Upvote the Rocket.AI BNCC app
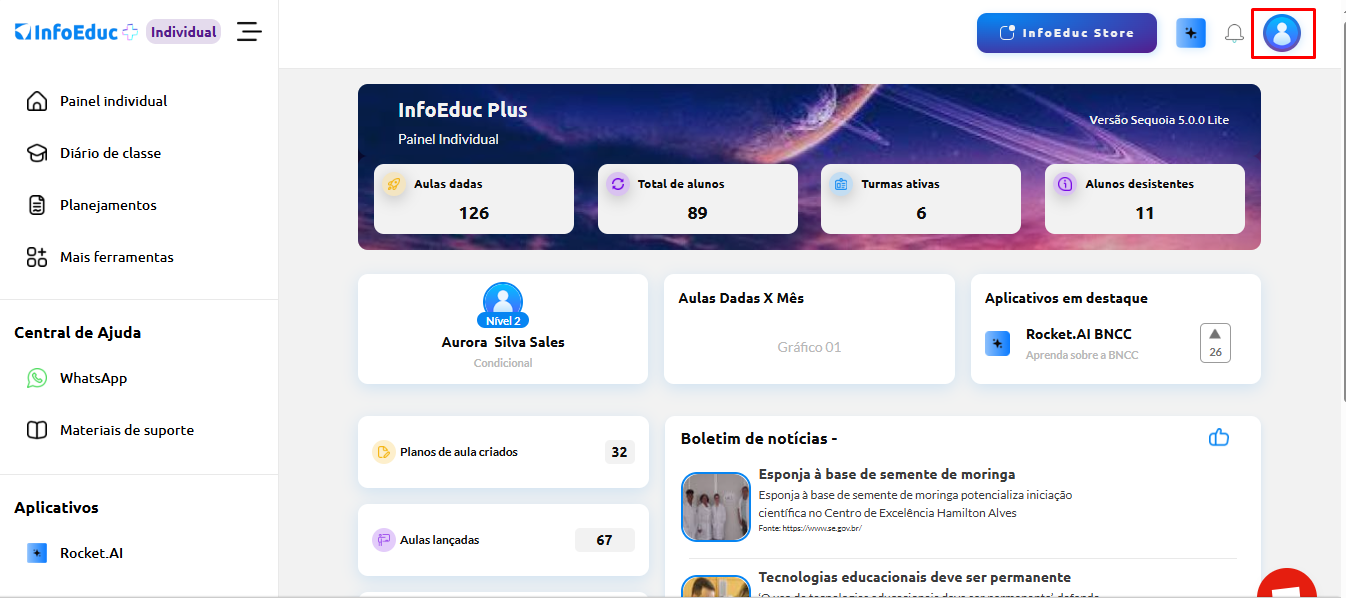The width and height of the screenshot is (1346, 598). [1215, 342]
